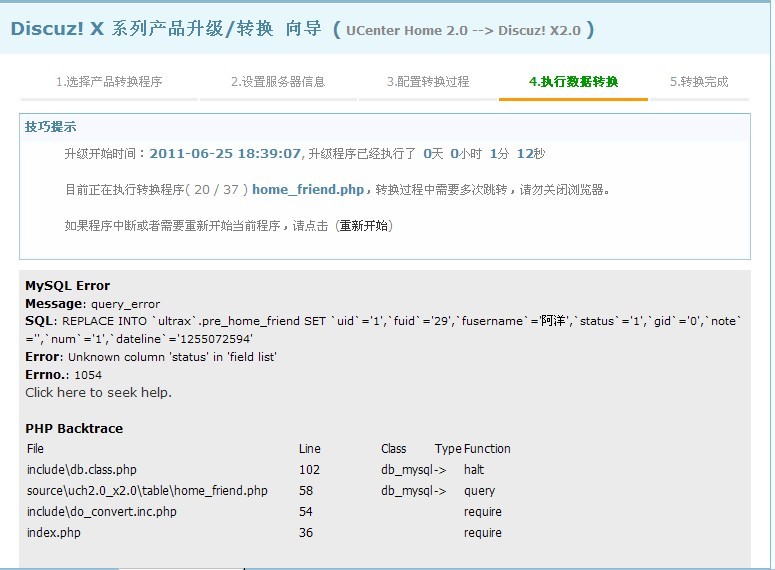This screenshot has height=570, width=775.
Task: Click require in index.php row
Action: pyautogui.click(x=483, y=533)
